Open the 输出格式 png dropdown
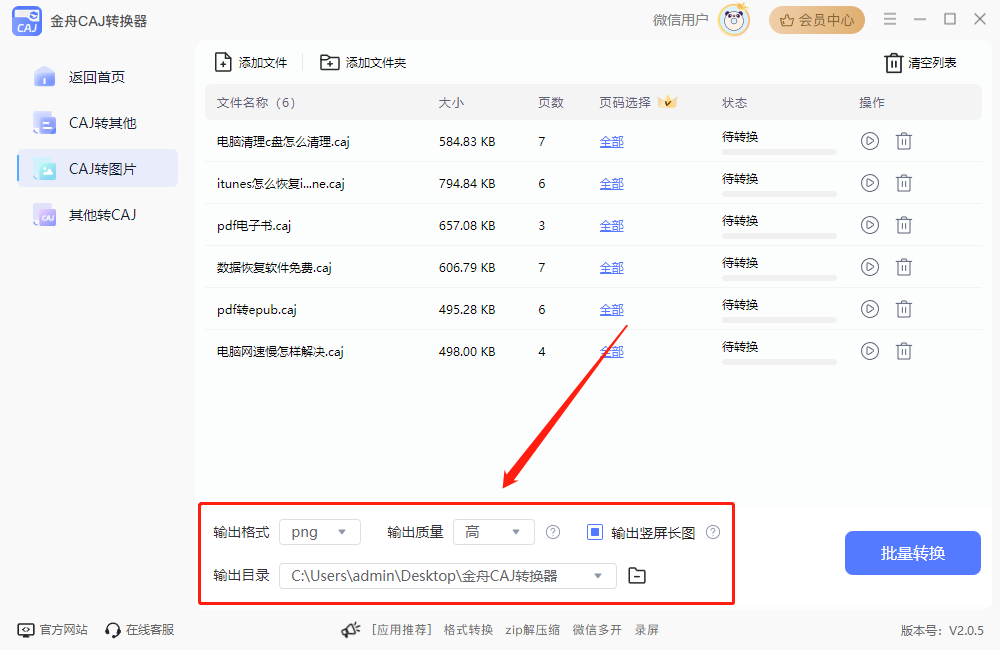The image size is (1000, 650). [x=320, y=532]
